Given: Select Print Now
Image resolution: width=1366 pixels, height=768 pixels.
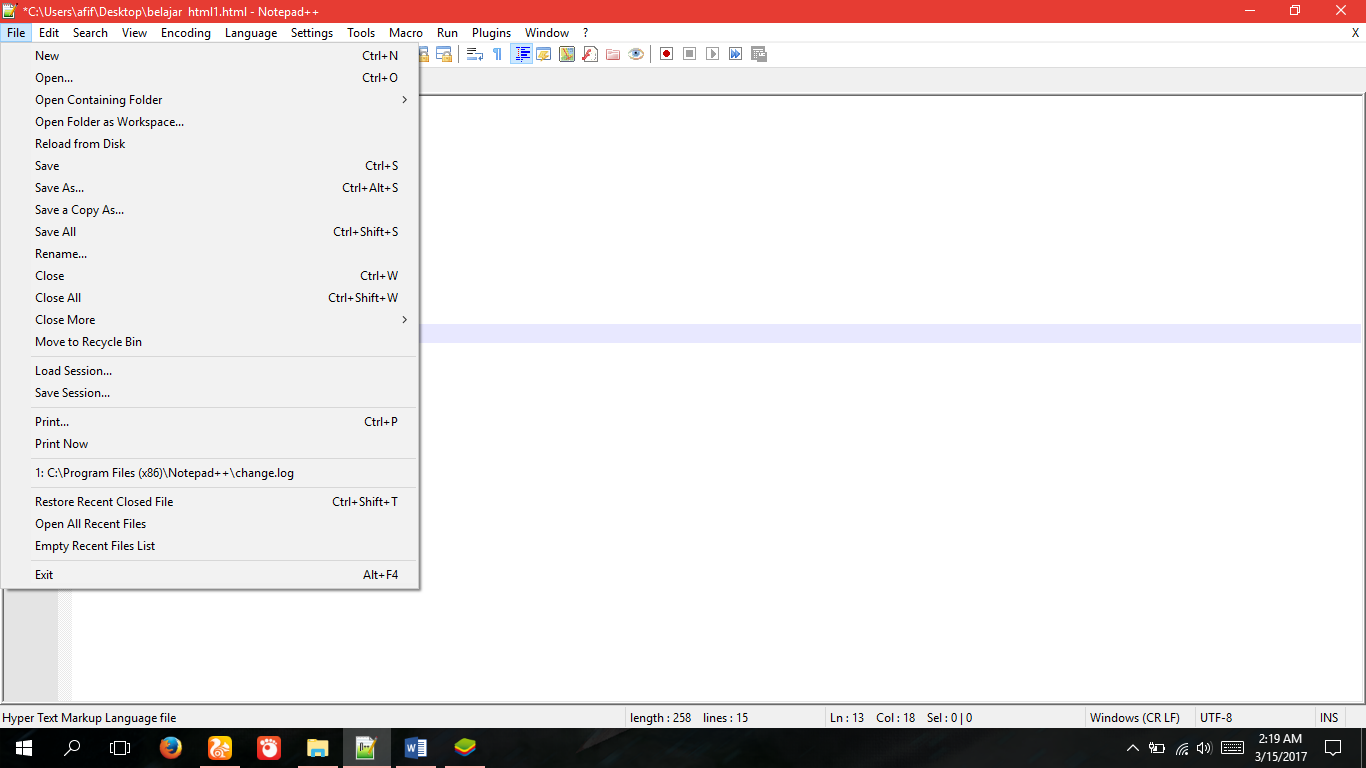Looking at the screenshot, I should 210,444.
